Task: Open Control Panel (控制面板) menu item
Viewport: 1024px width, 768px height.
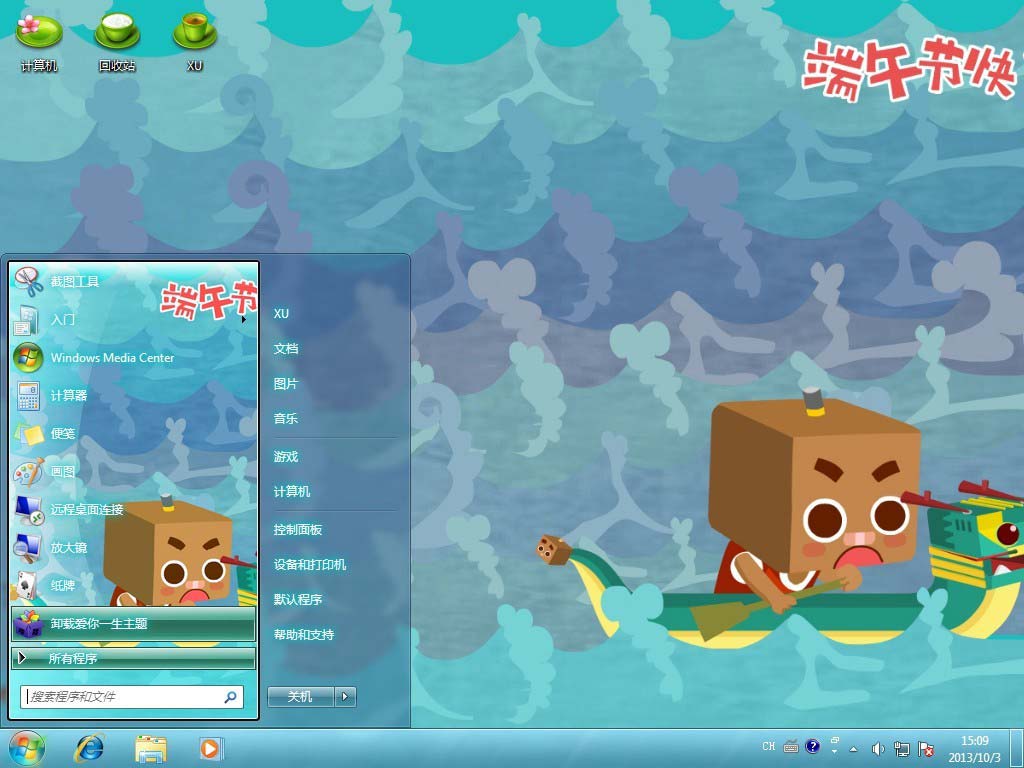Action: 298,530
